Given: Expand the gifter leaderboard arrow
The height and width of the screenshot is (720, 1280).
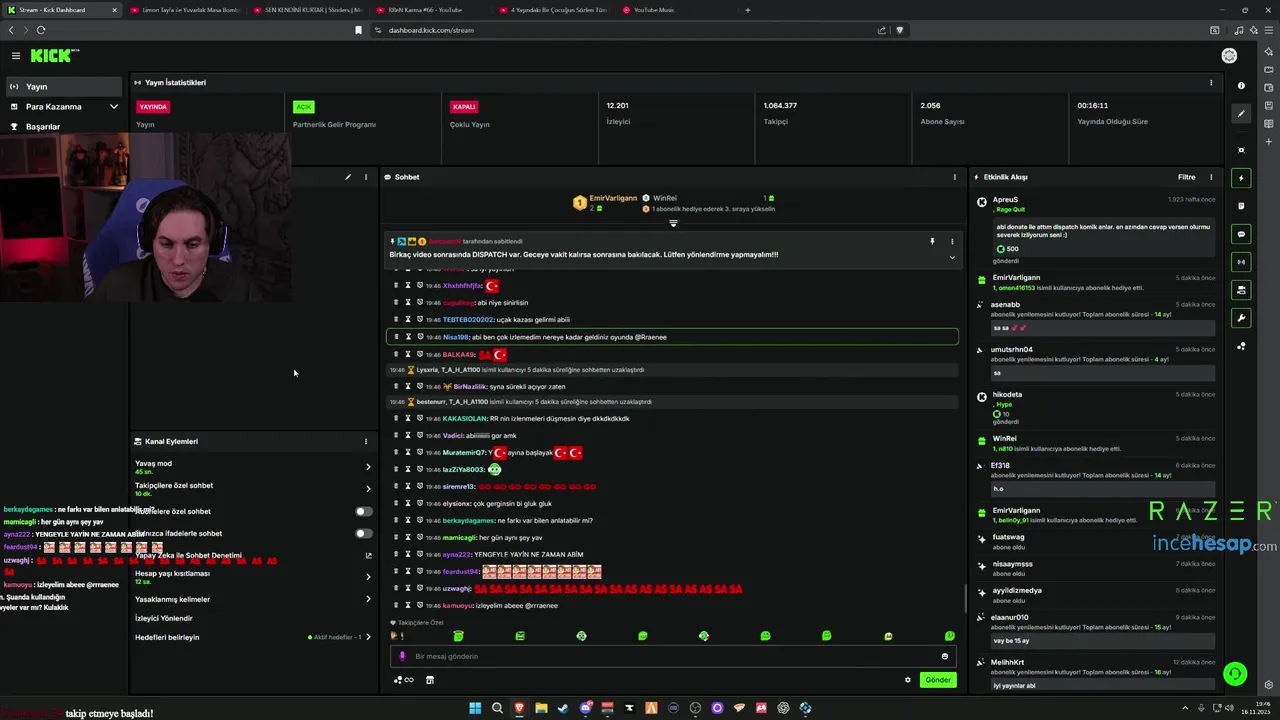Looking at the screenshot, I should [x=673, y=223].
